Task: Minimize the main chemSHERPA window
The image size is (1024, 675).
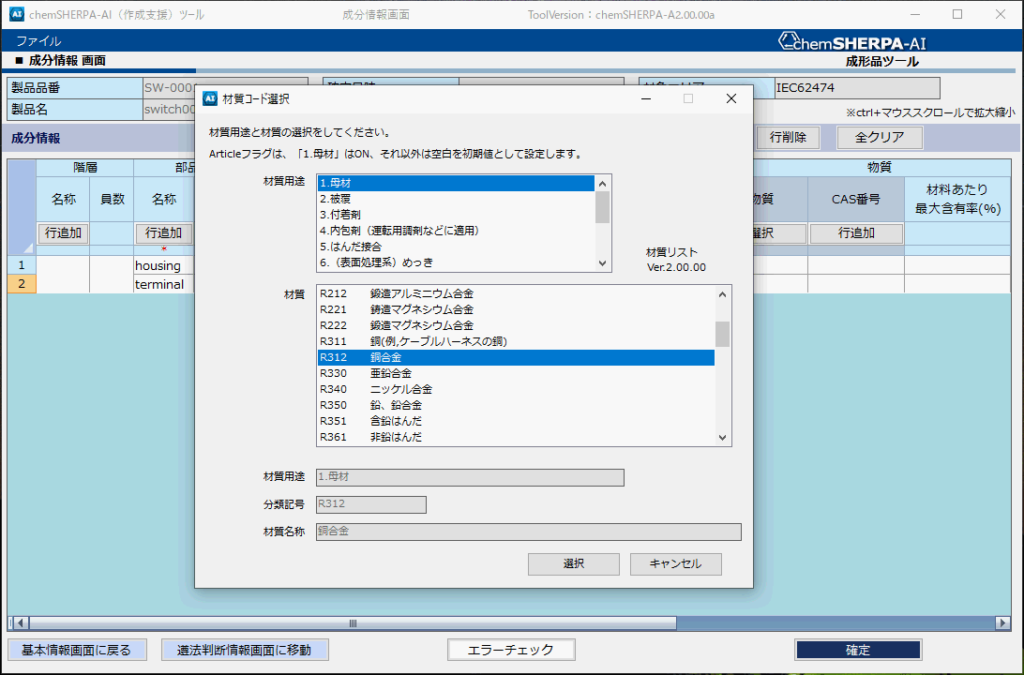Action: coord(915,14)
